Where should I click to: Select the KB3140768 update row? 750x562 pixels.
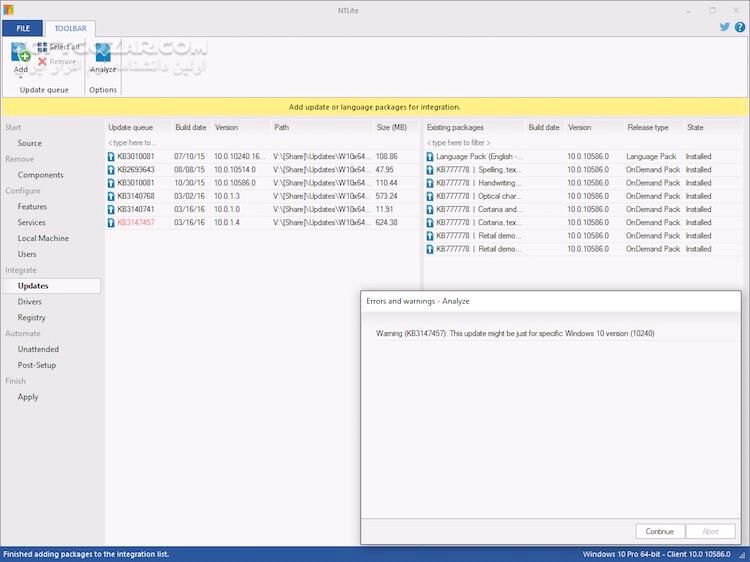click(250, 196)
